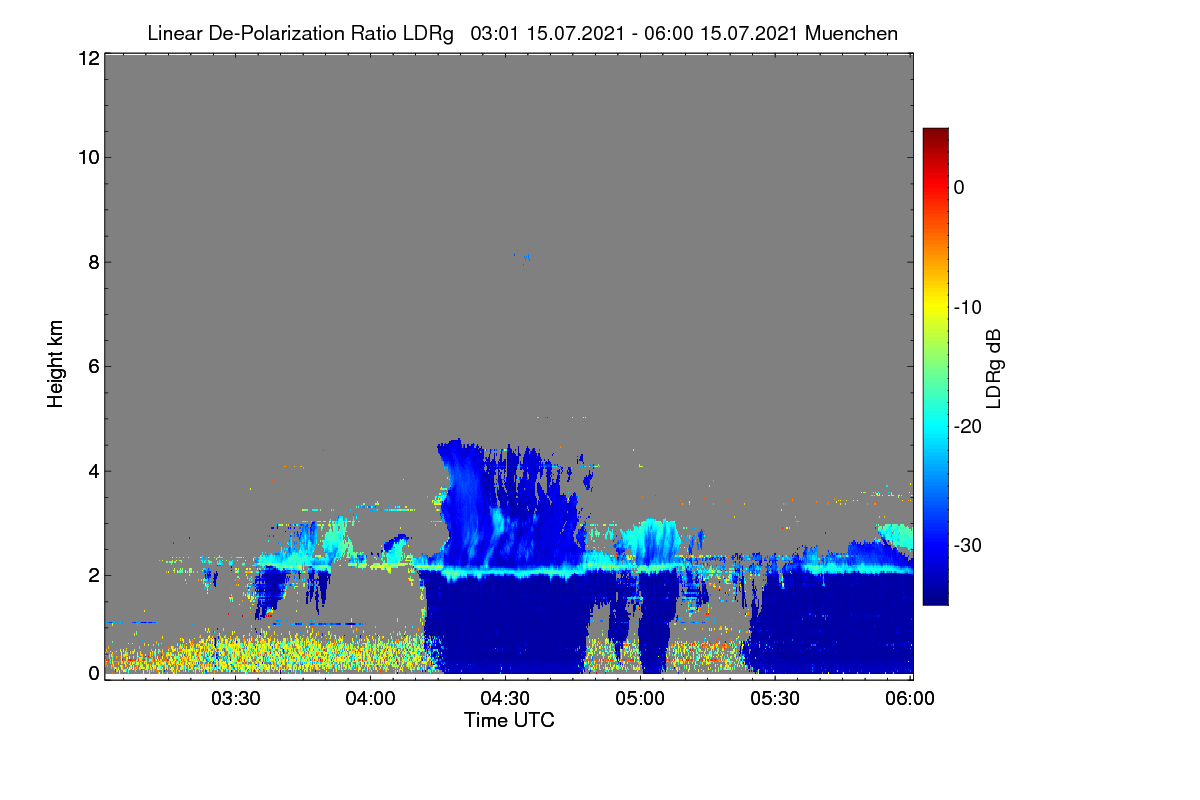Click the height tick label 4

[93, 471]
